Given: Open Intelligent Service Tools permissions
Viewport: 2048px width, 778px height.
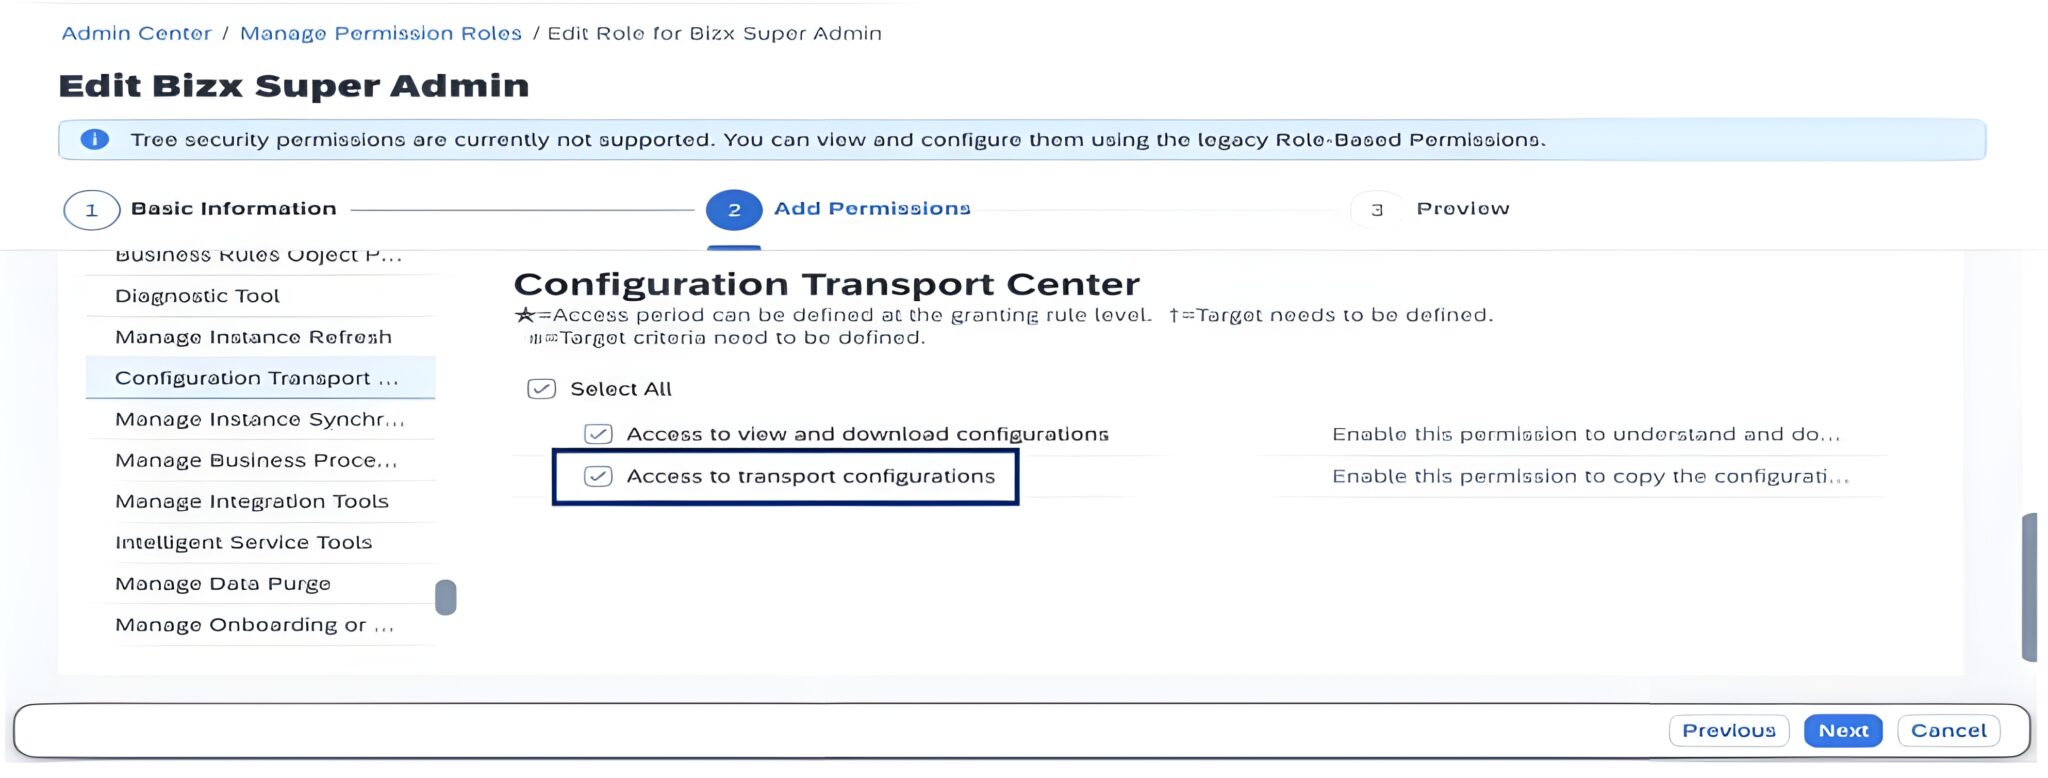Looking at the screenshot, I should pyautogui.click(x=242, y=542).
